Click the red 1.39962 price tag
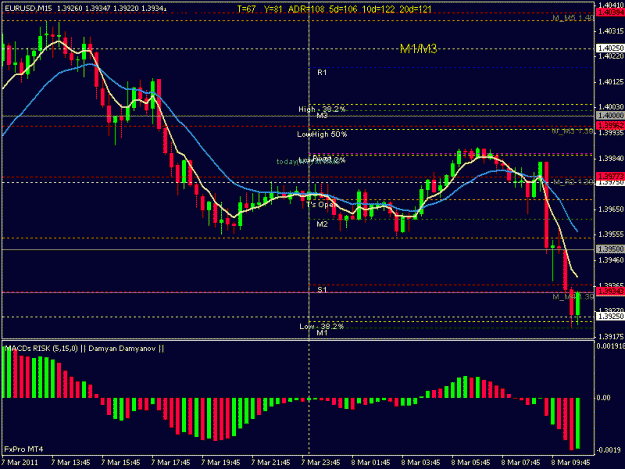 coord(610,126)
